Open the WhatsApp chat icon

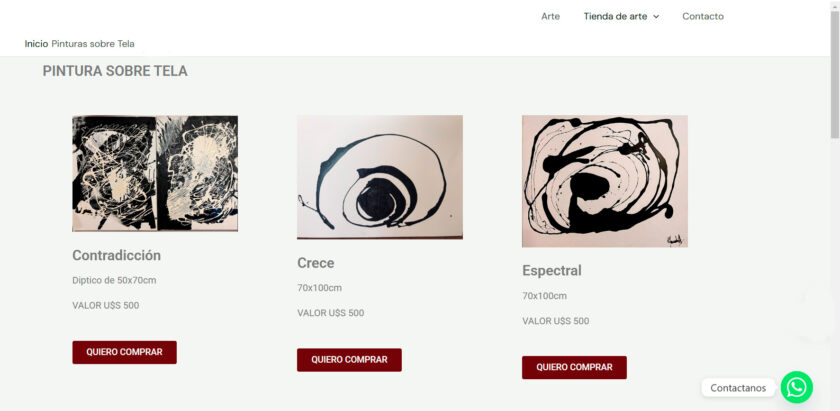pyautogui.click(x=797, y=387)
